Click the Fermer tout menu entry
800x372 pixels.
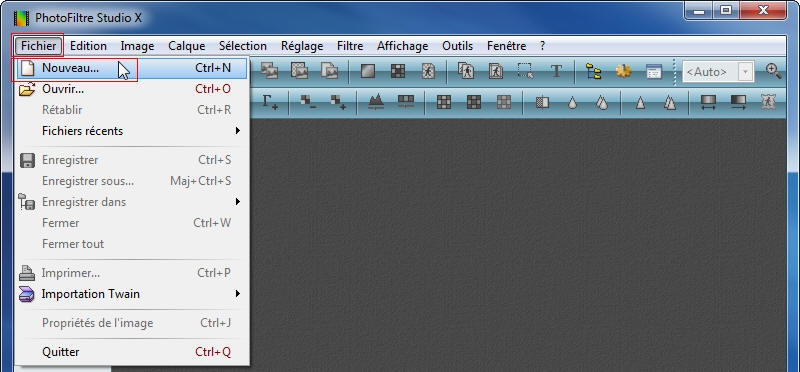(x=132, y=244)
